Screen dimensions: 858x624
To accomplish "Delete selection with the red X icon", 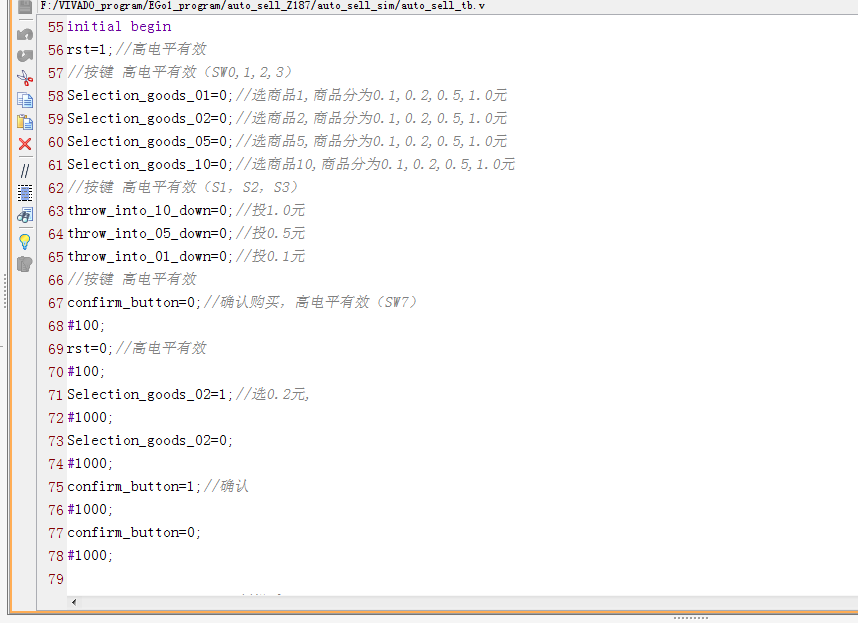I will pos(24,145).
